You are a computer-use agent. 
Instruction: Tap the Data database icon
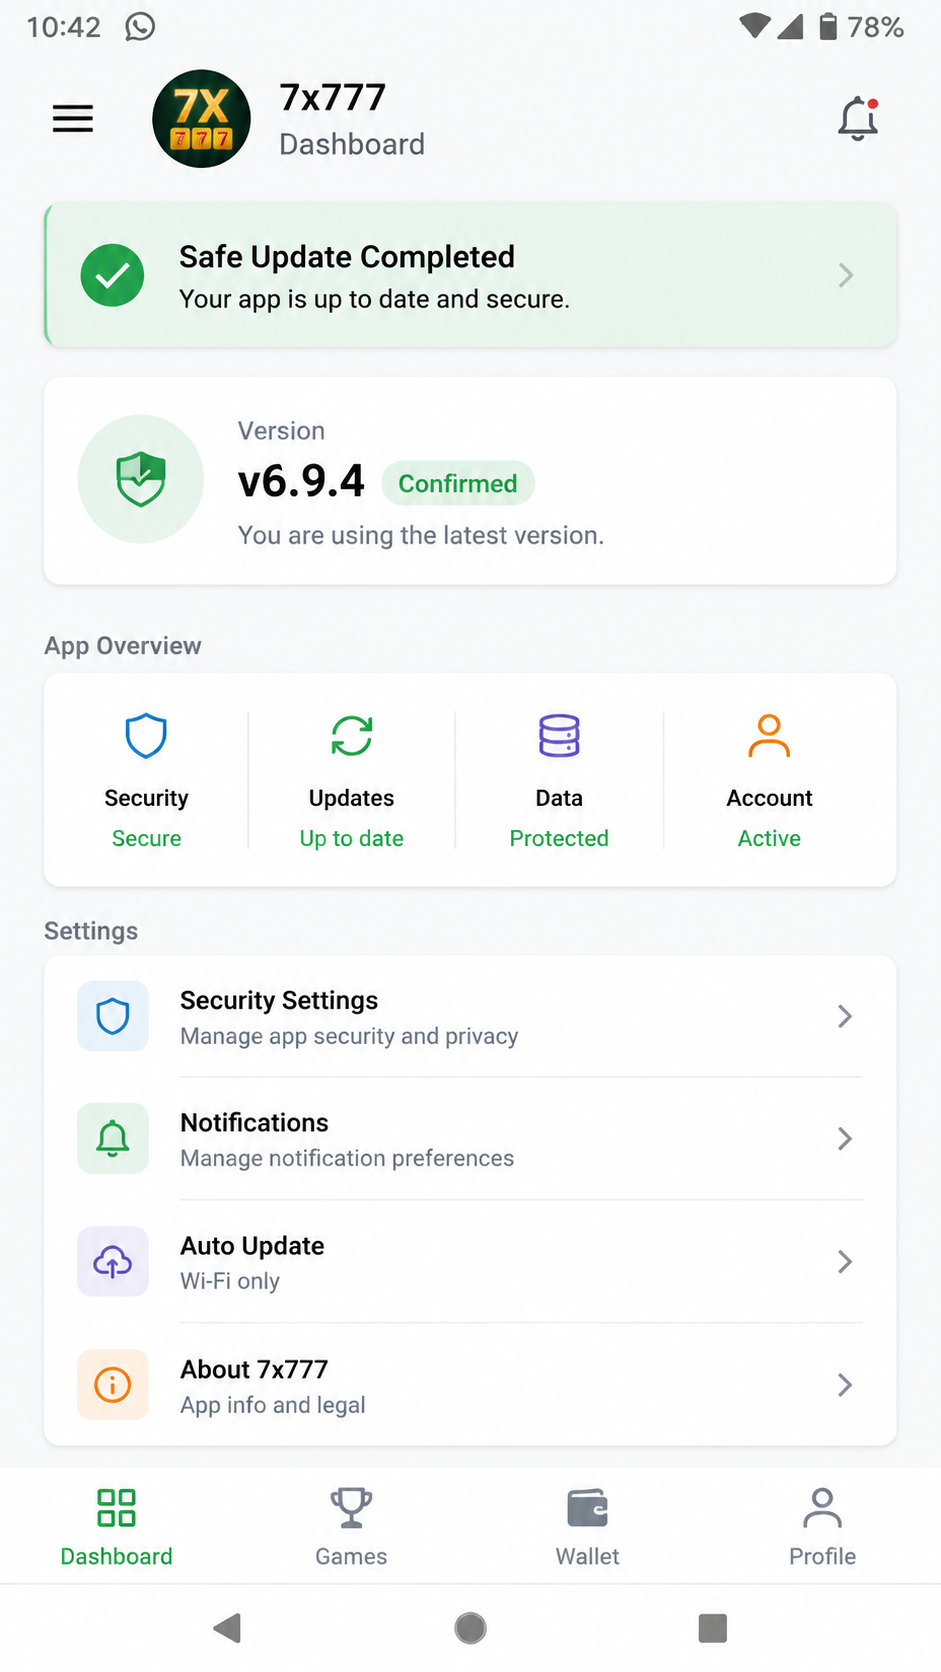tap(559, 736)
